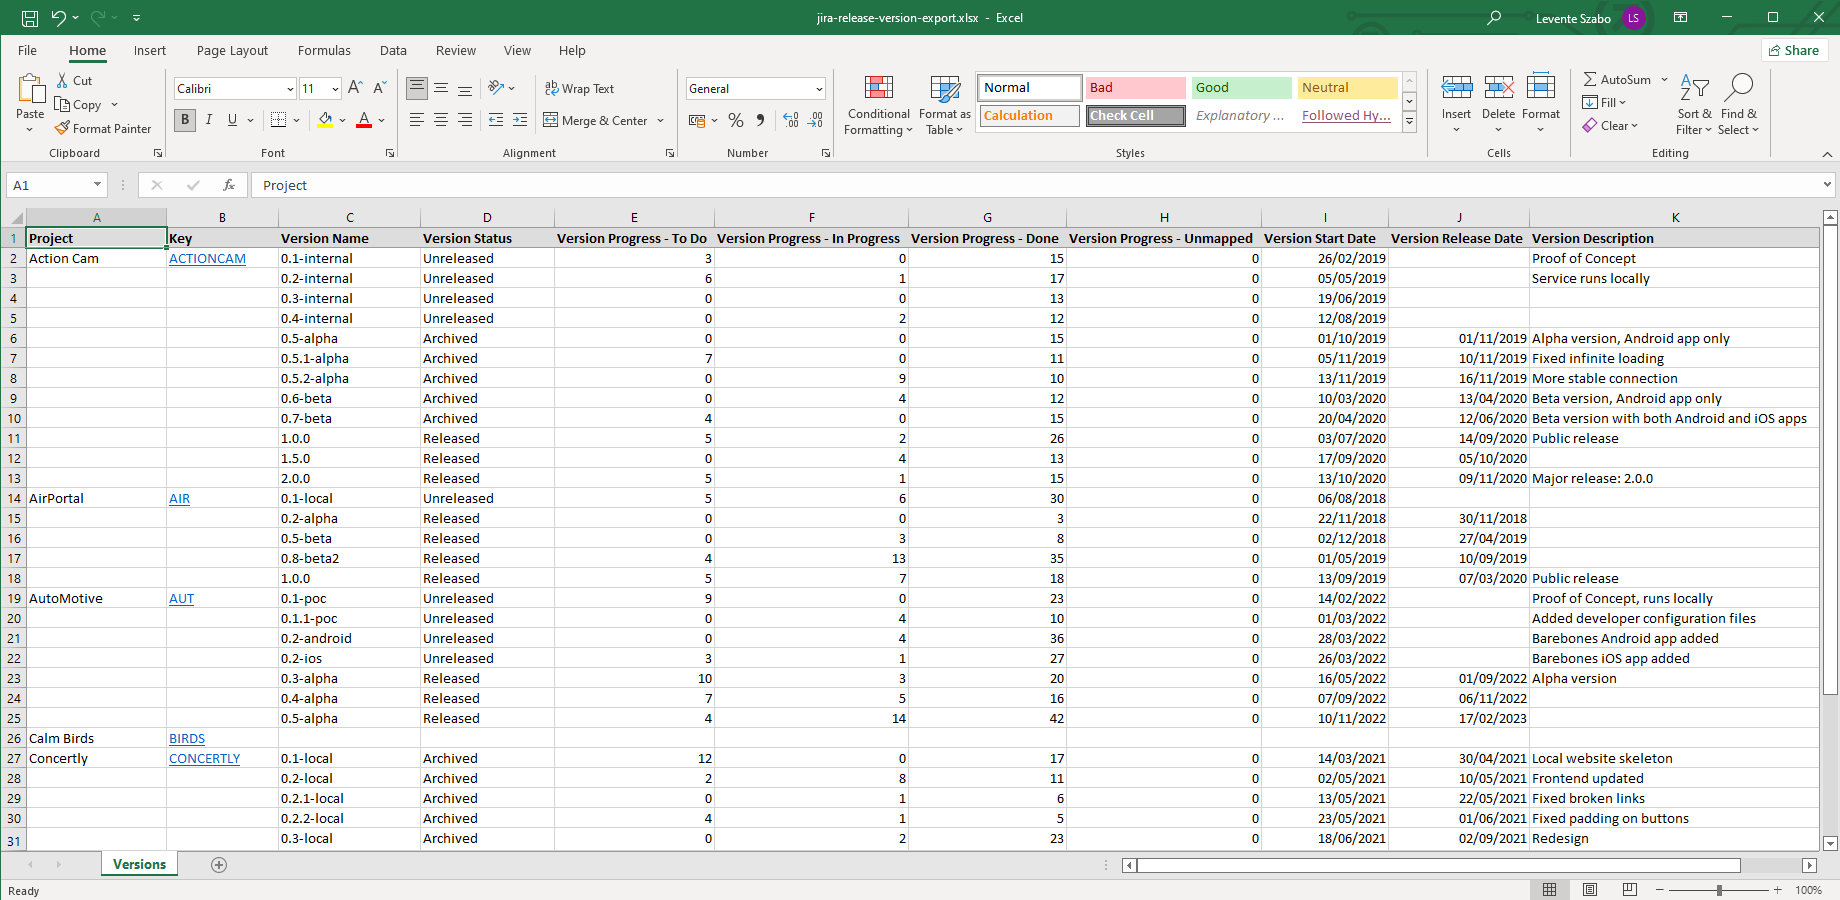This screenshot has height=900, width=1840.
Task: Open the General number format dropdown
Action: [x=819, y=89]
